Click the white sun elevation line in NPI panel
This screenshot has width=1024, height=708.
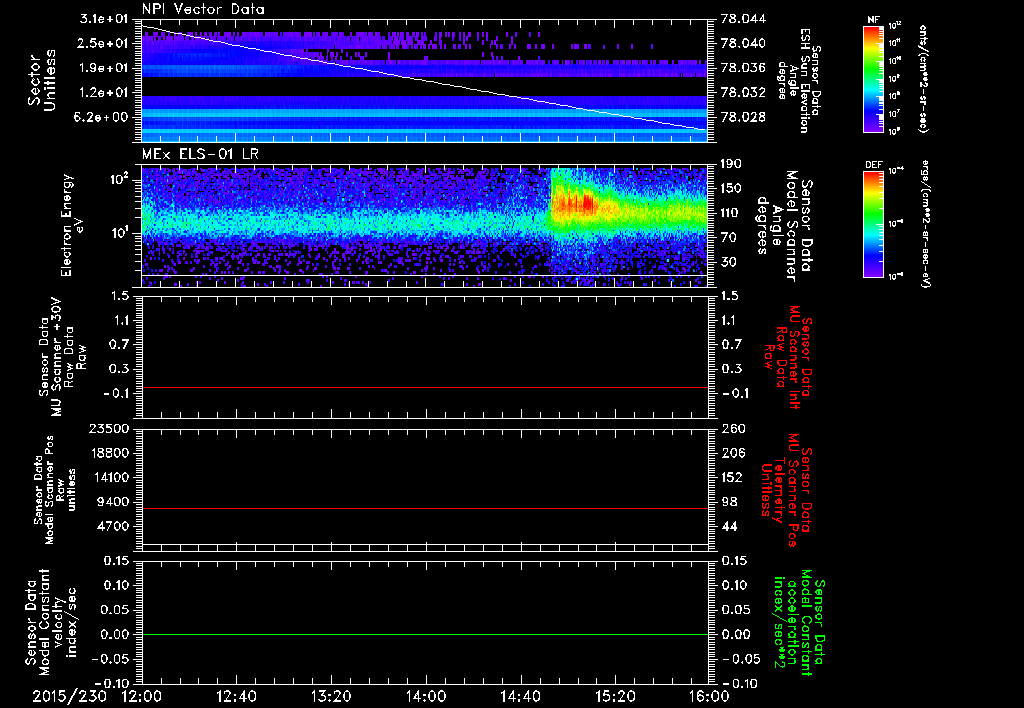click(424, 78)
